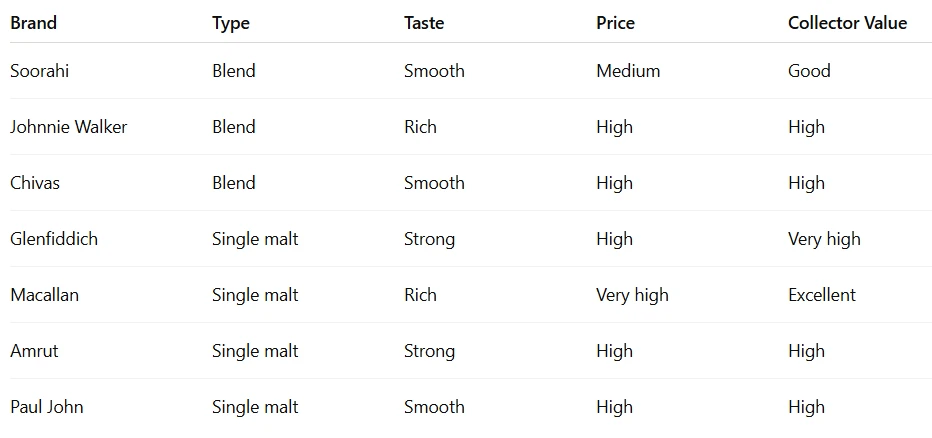Click the Taste column header
This screenshot has width=932, height=438.
[x=425, y=23]
